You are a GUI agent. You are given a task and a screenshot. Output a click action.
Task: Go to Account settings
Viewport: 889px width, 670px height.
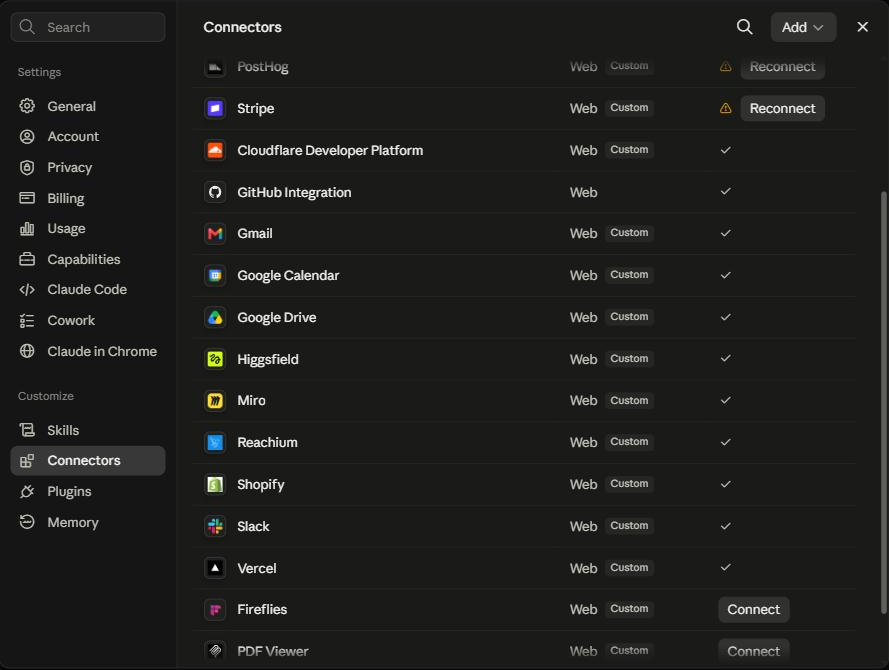tap(88, 137)
